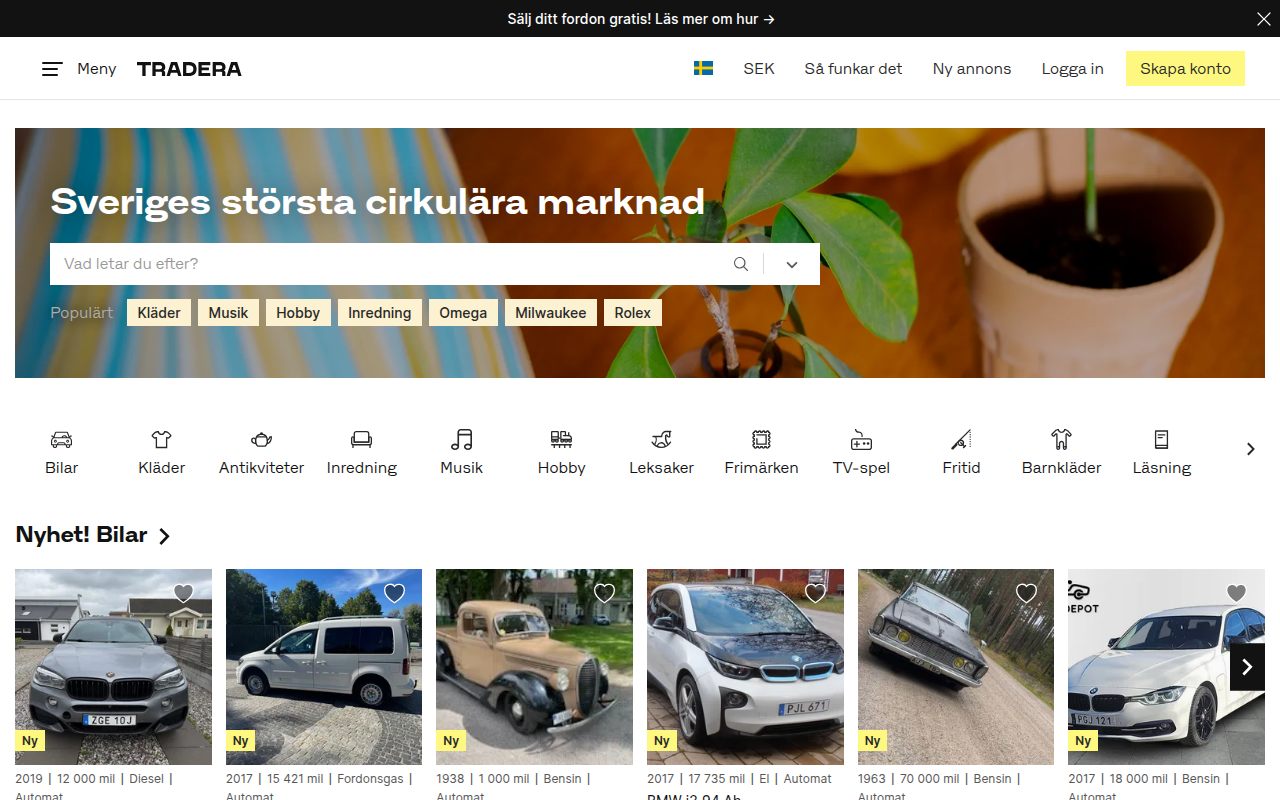Open the Bilar category car icon
This screenshot has width=1280, height=800.
(62, 439)
